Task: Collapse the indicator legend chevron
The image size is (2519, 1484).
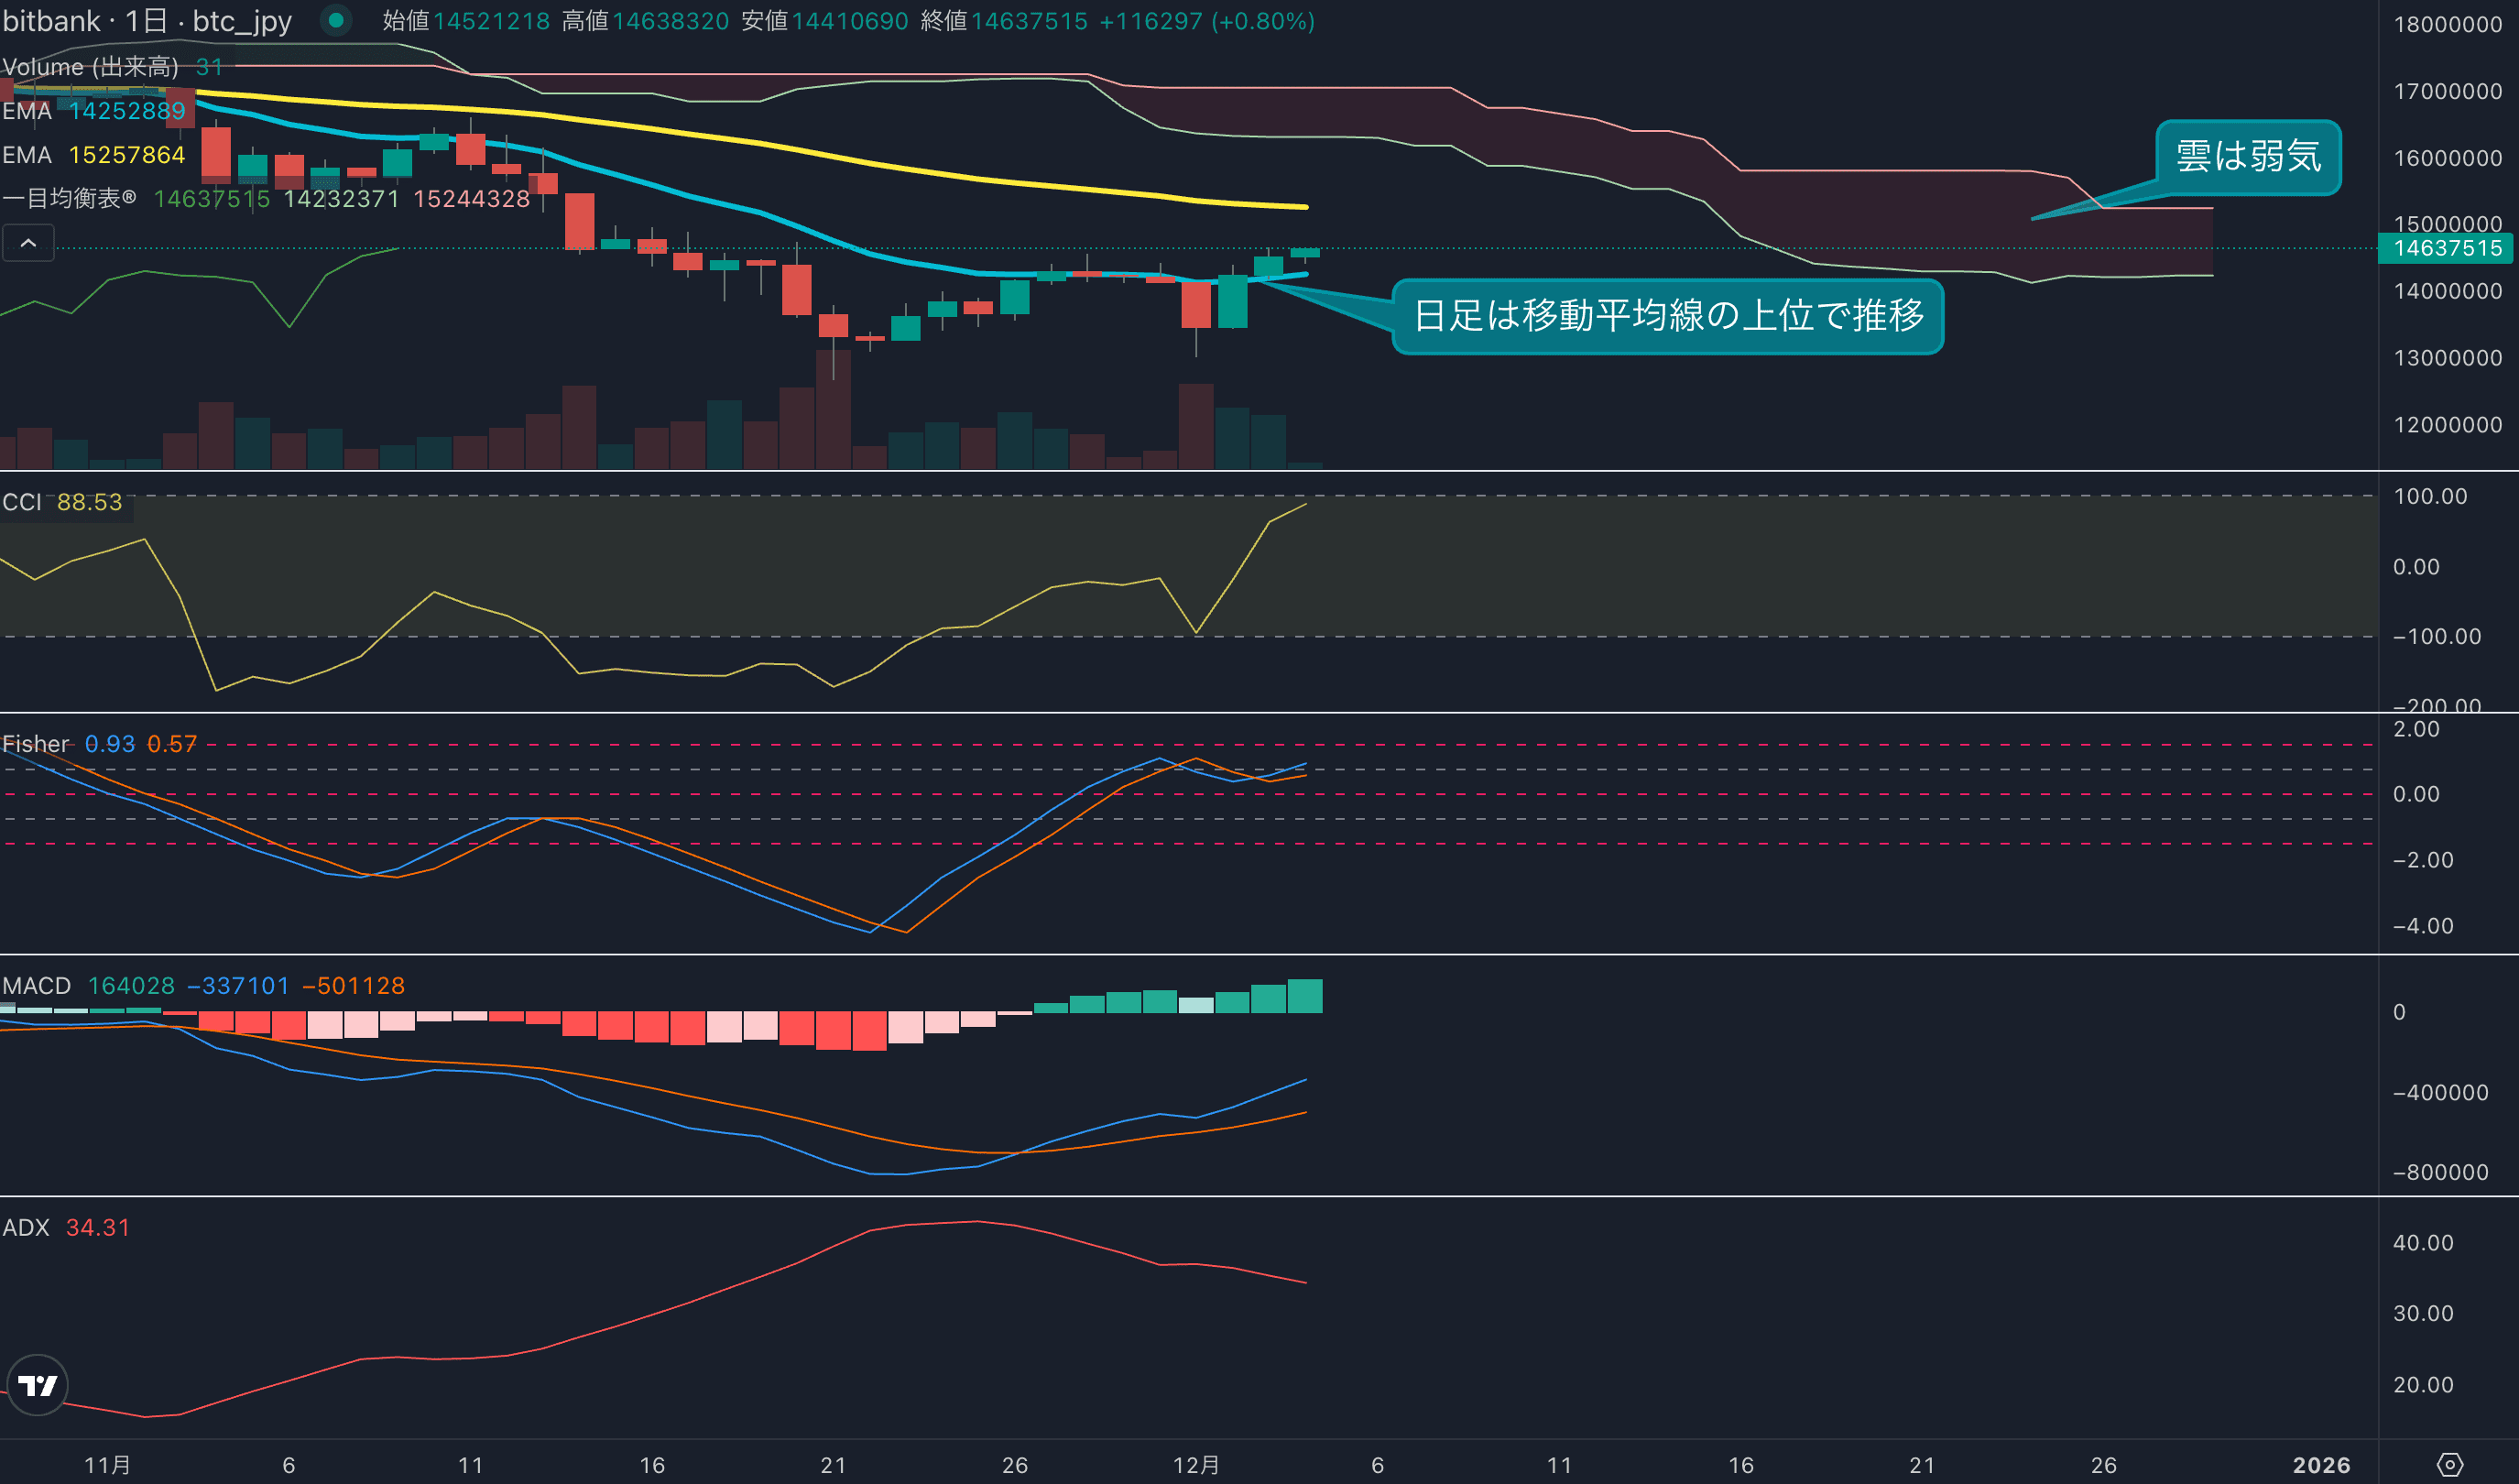Action: 28,243
